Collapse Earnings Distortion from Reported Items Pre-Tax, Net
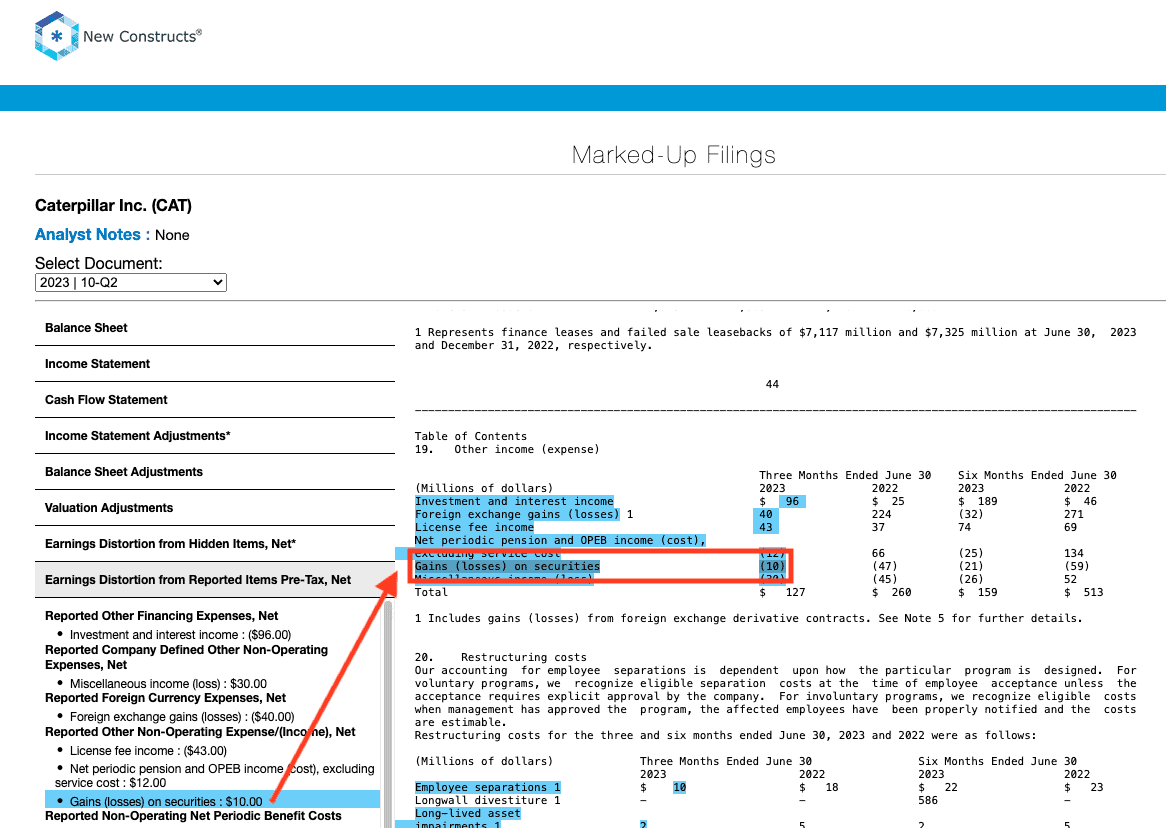The image size is (1166, 828). tap(215, 580)
